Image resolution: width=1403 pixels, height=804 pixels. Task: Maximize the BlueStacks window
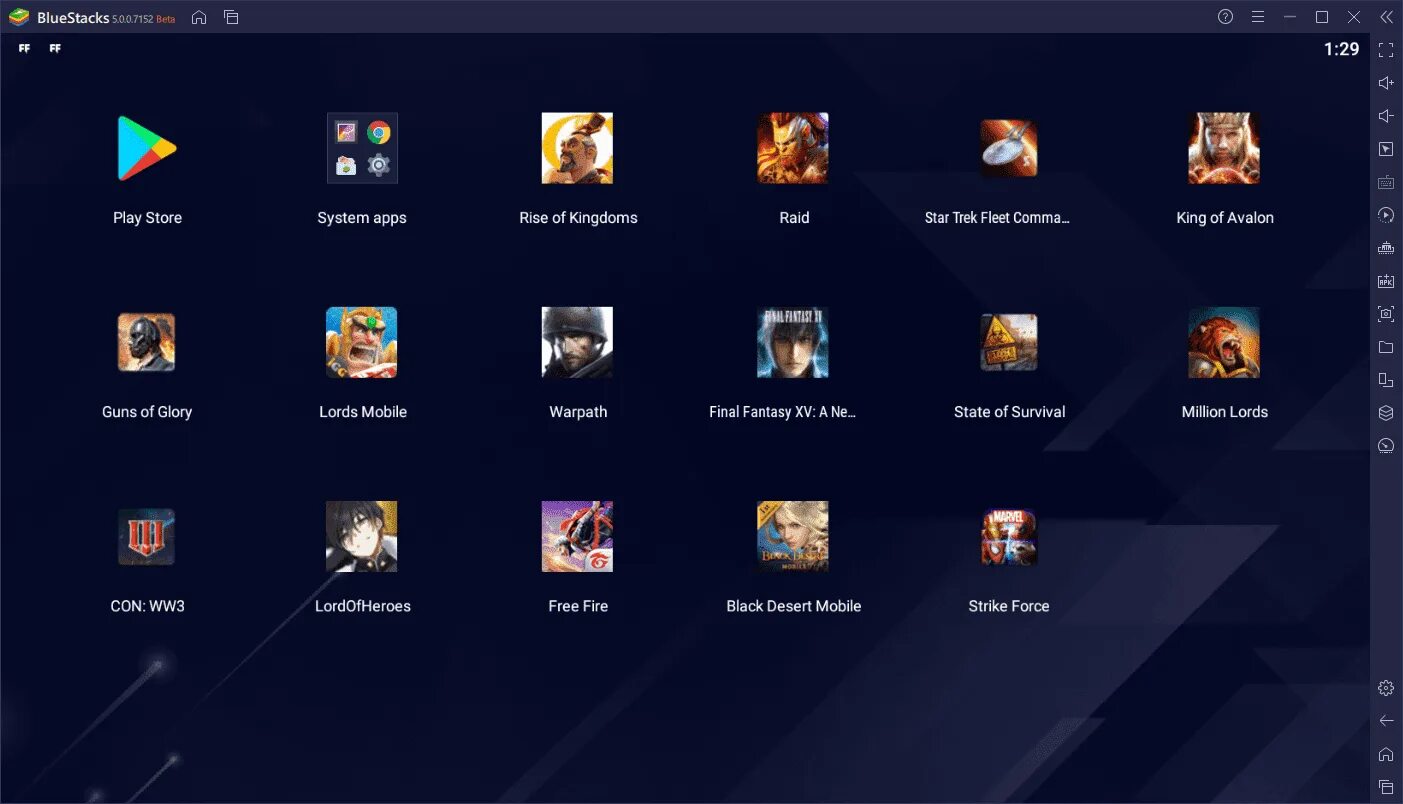tap(1322, 17)
